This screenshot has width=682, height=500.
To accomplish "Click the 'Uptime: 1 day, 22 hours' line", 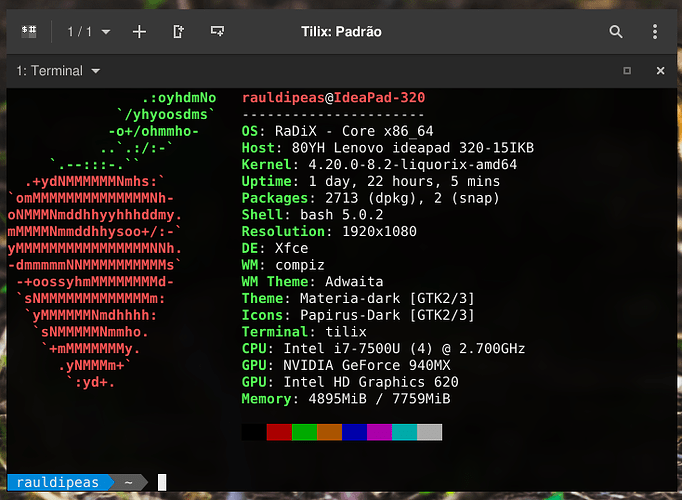I will pos(371,181).
